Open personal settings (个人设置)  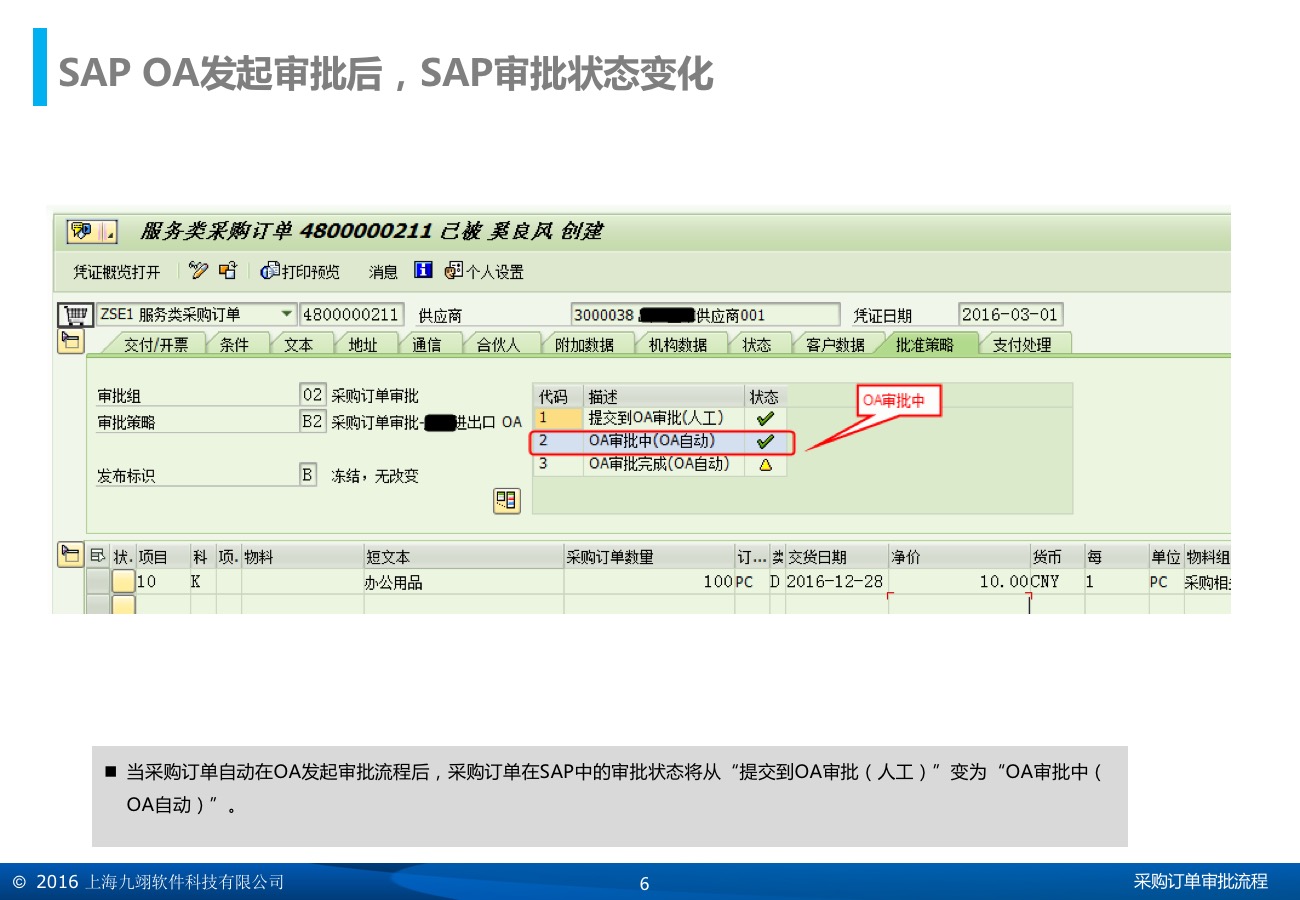tap(484, 271)
